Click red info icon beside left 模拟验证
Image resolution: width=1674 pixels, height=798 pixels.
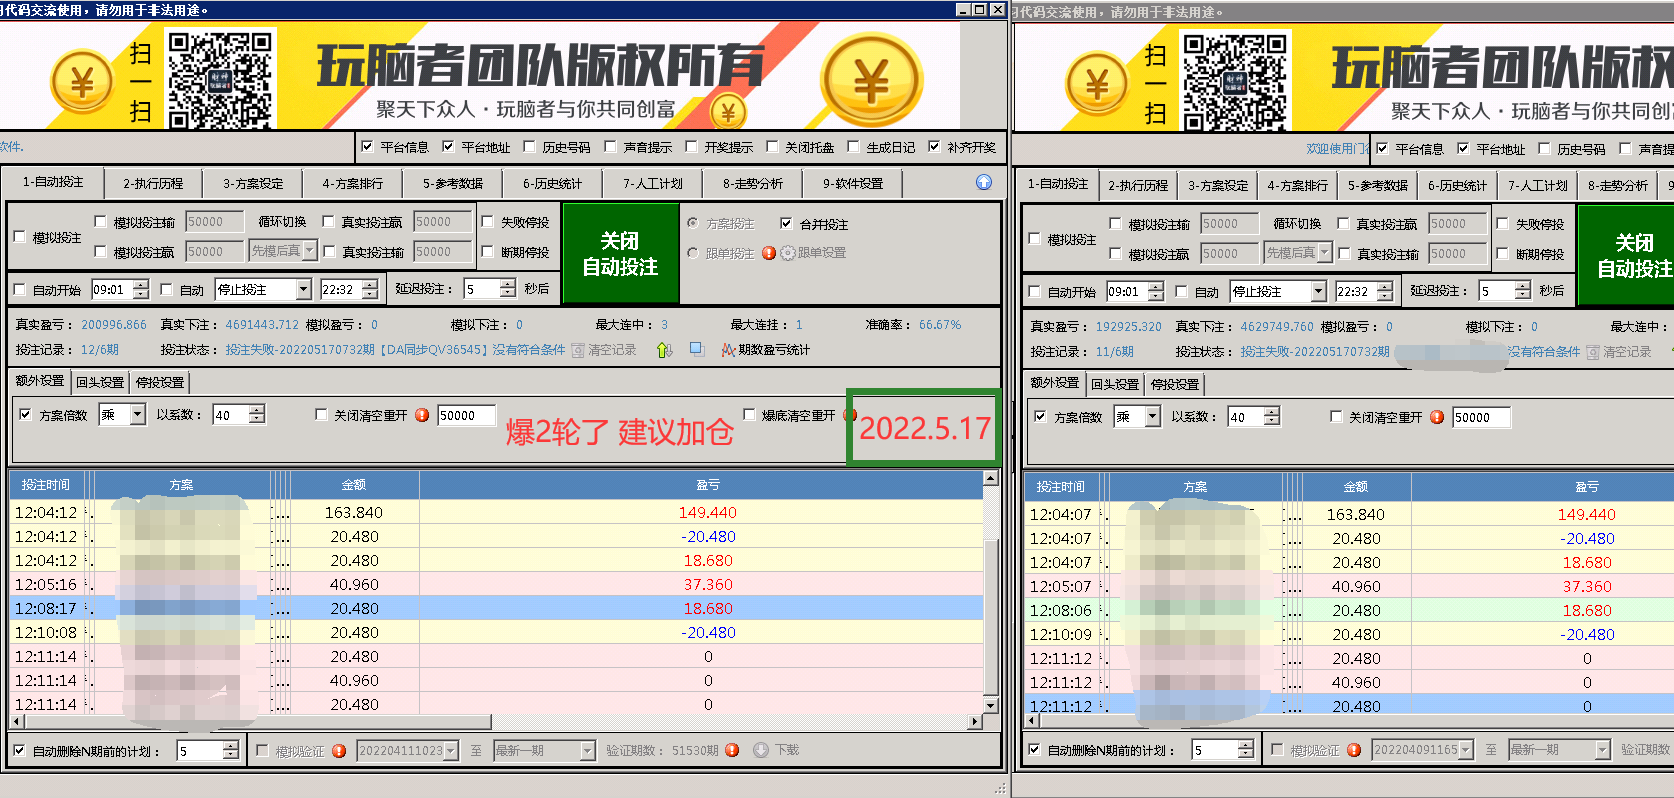[339, 750]
